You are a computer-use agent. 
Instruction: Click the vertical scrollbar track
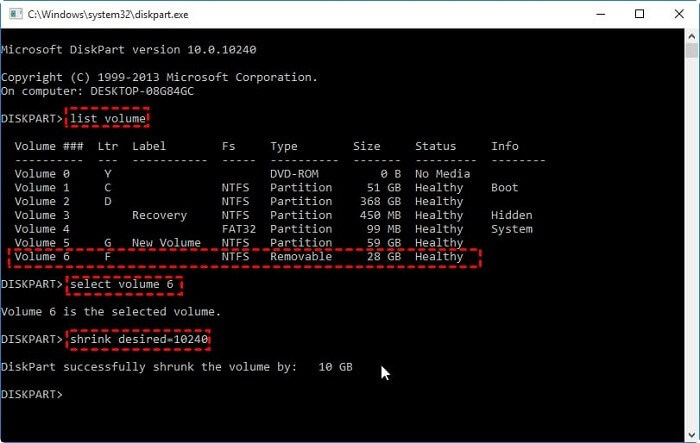691,250
